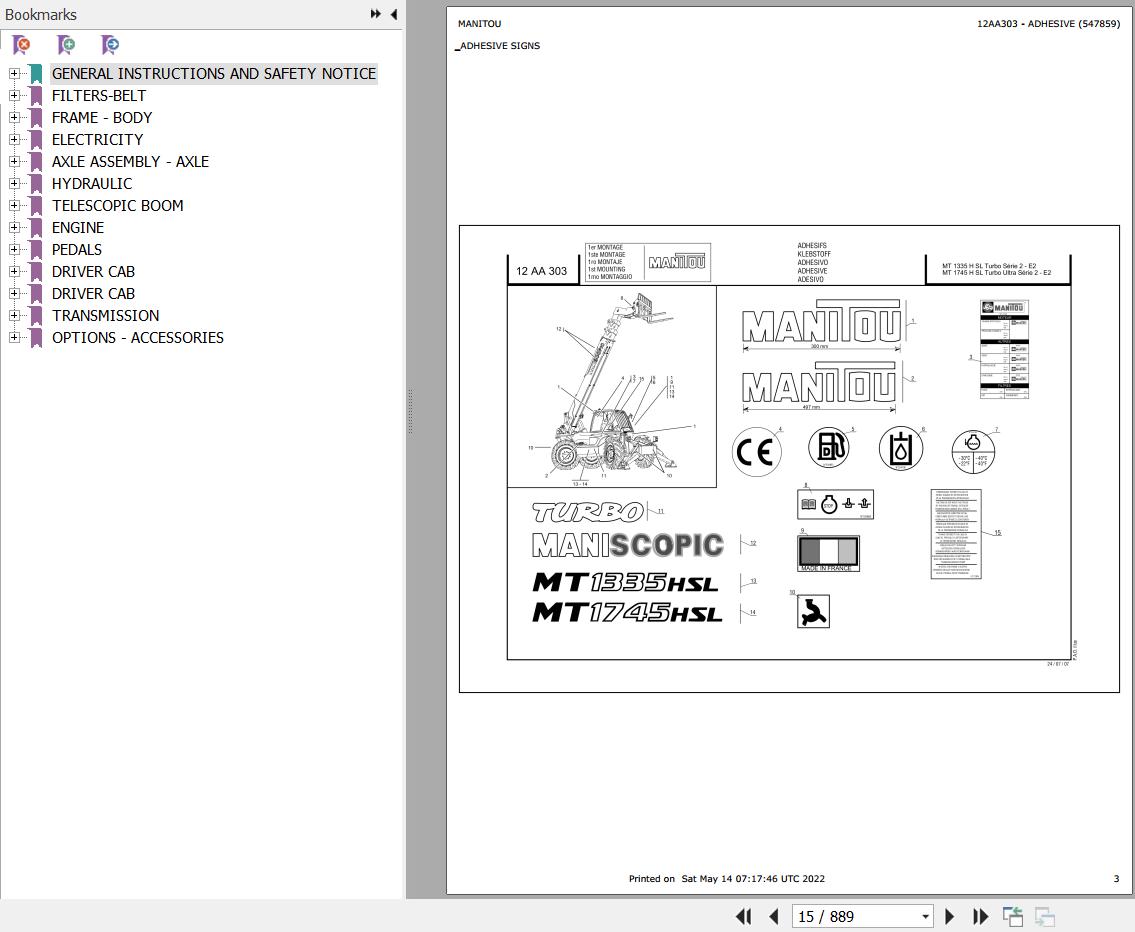Open the PEDALS bookmark

tap(77, 250)
